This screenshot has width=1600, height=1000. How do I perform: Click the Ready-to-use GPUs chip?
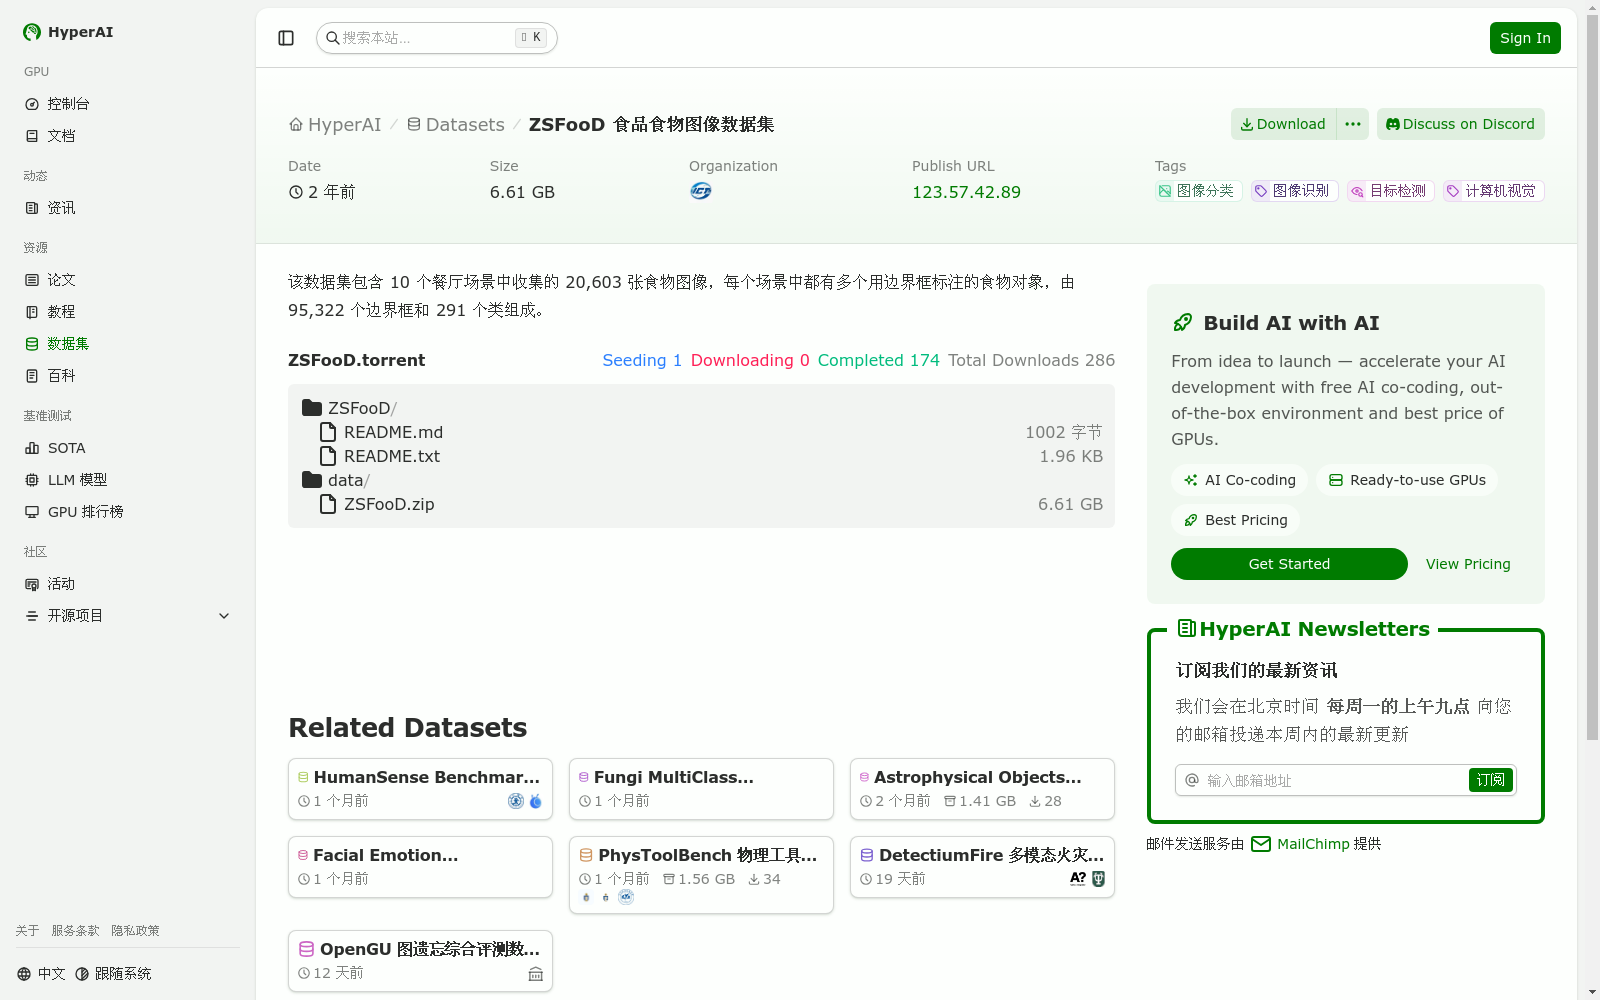[x=1407, y=480]
